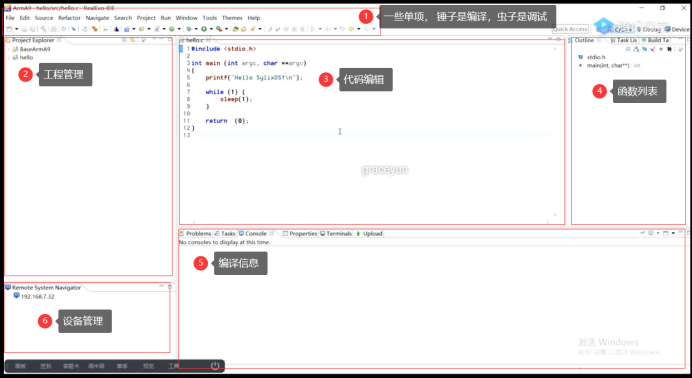Click the Sort alphabetically icon in Outline
Screen dimensions: 692x378
[x=636, y=49]
